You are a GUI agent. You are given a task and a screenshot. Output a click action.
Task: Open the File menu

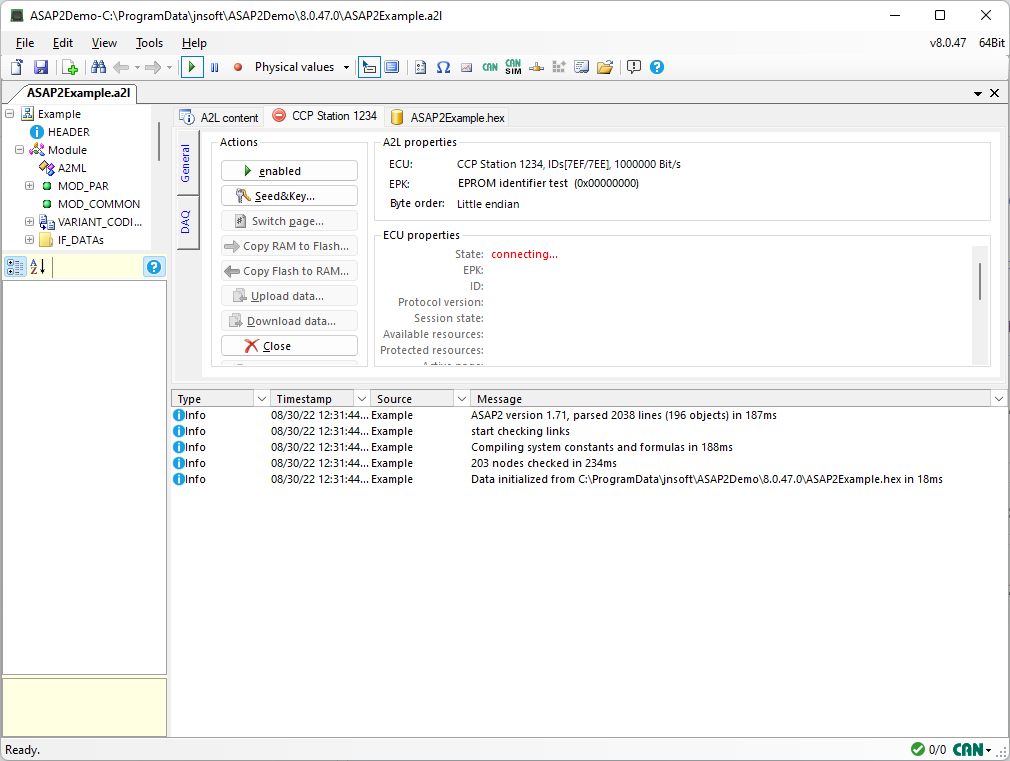24,43
